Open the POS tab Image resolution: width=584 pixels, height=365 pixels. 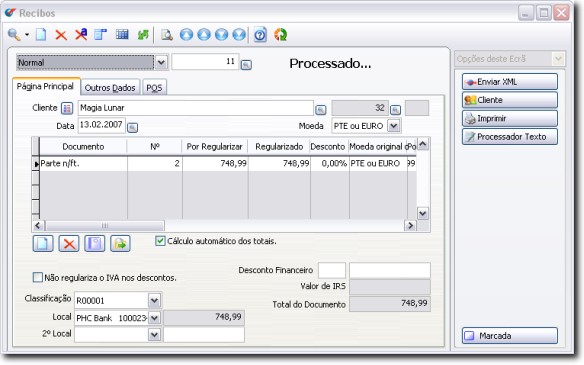point(154,88)
